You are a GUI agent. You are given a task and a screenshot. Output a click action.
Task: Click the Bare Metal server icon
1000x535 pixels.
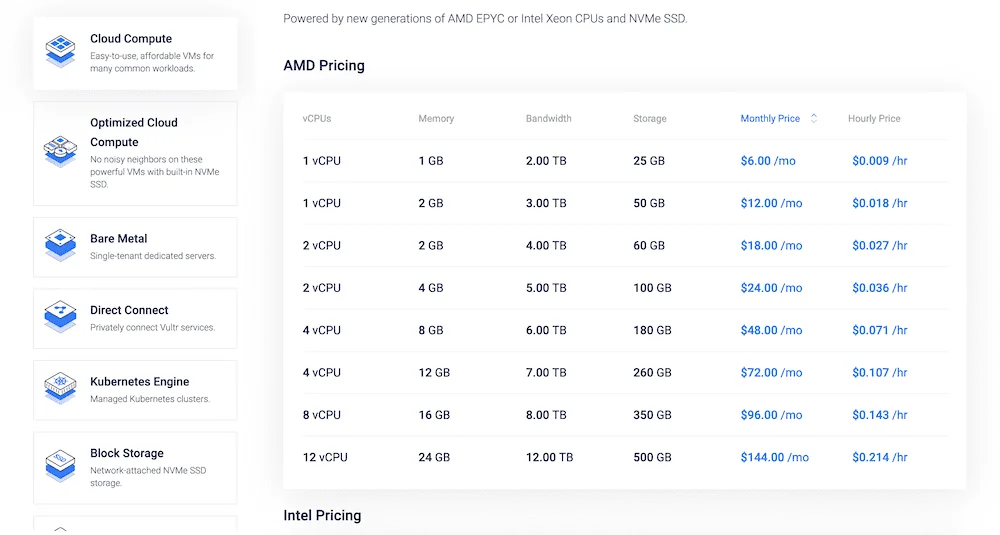61,246
